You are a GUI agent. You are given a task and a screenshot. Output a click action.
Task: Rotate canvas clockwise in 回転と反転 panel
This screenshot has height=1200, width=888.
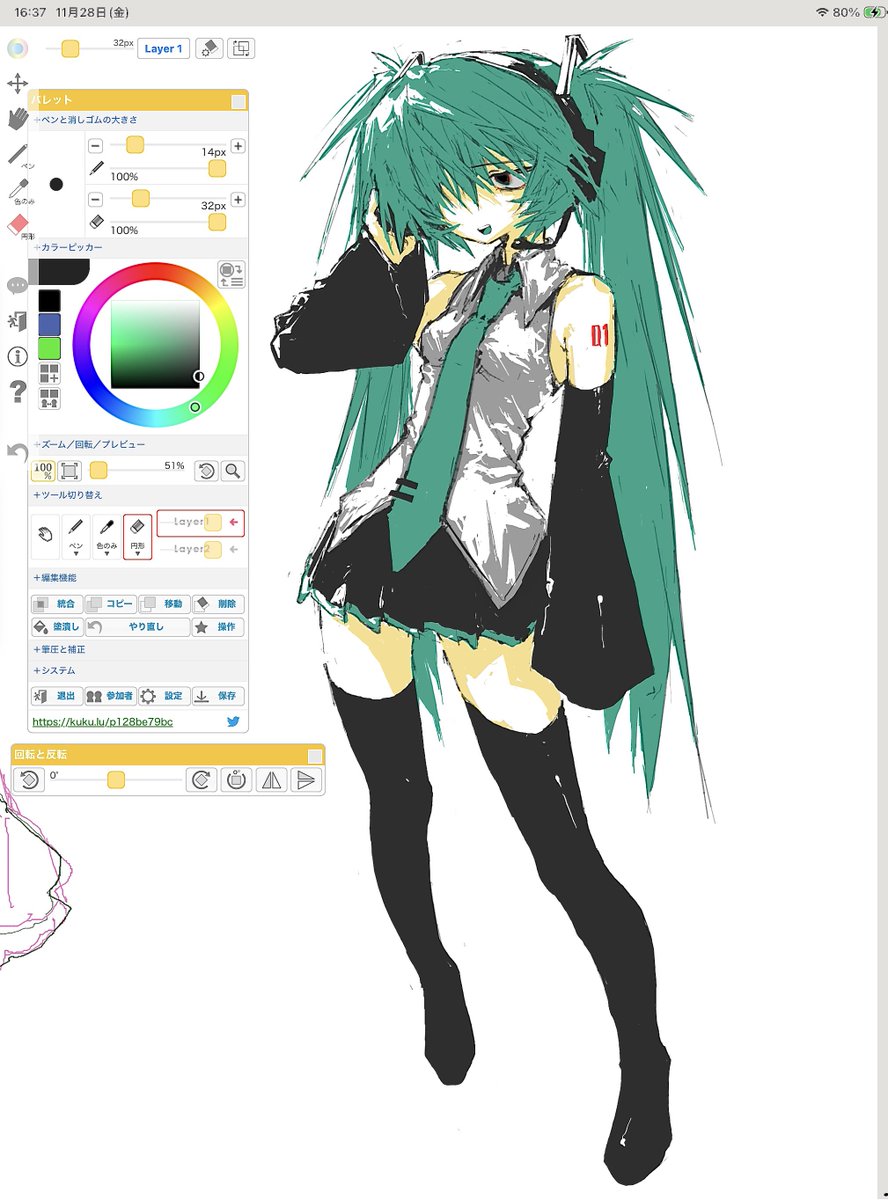point(201,780)
